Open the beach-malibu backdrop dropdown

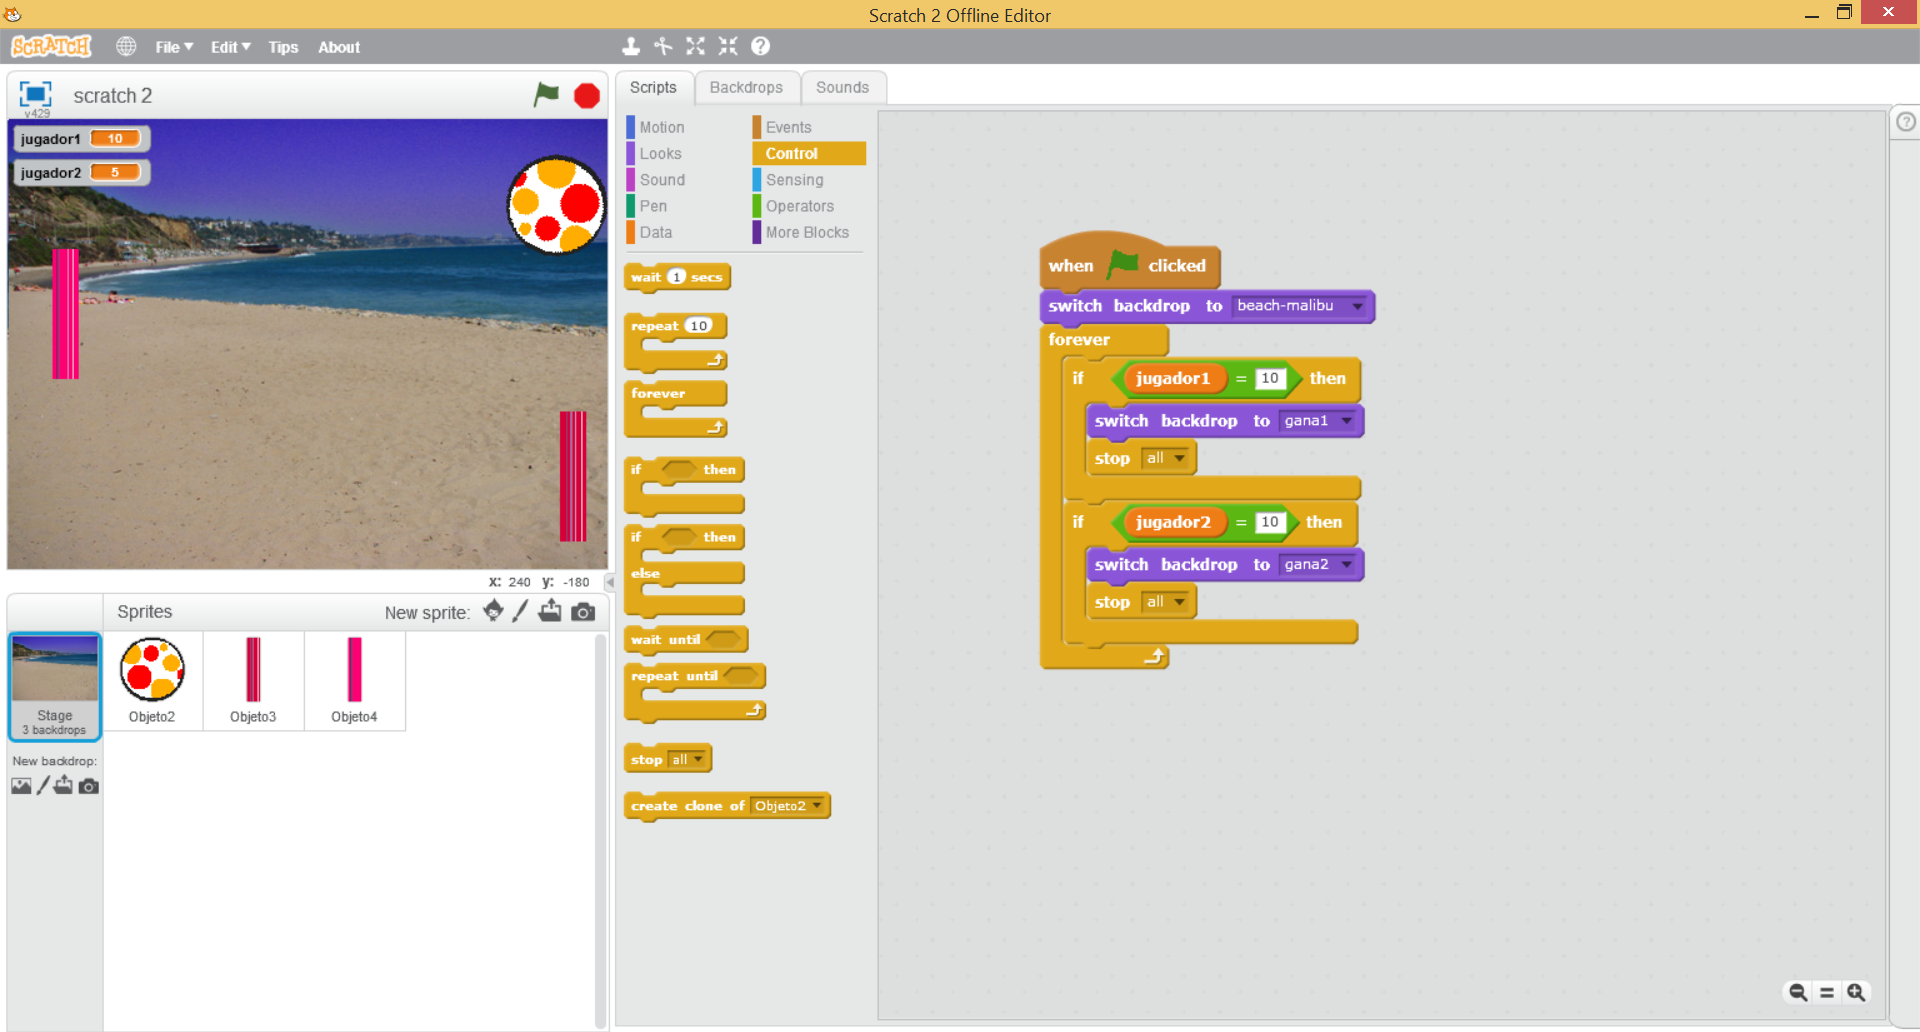[1357, 306]
